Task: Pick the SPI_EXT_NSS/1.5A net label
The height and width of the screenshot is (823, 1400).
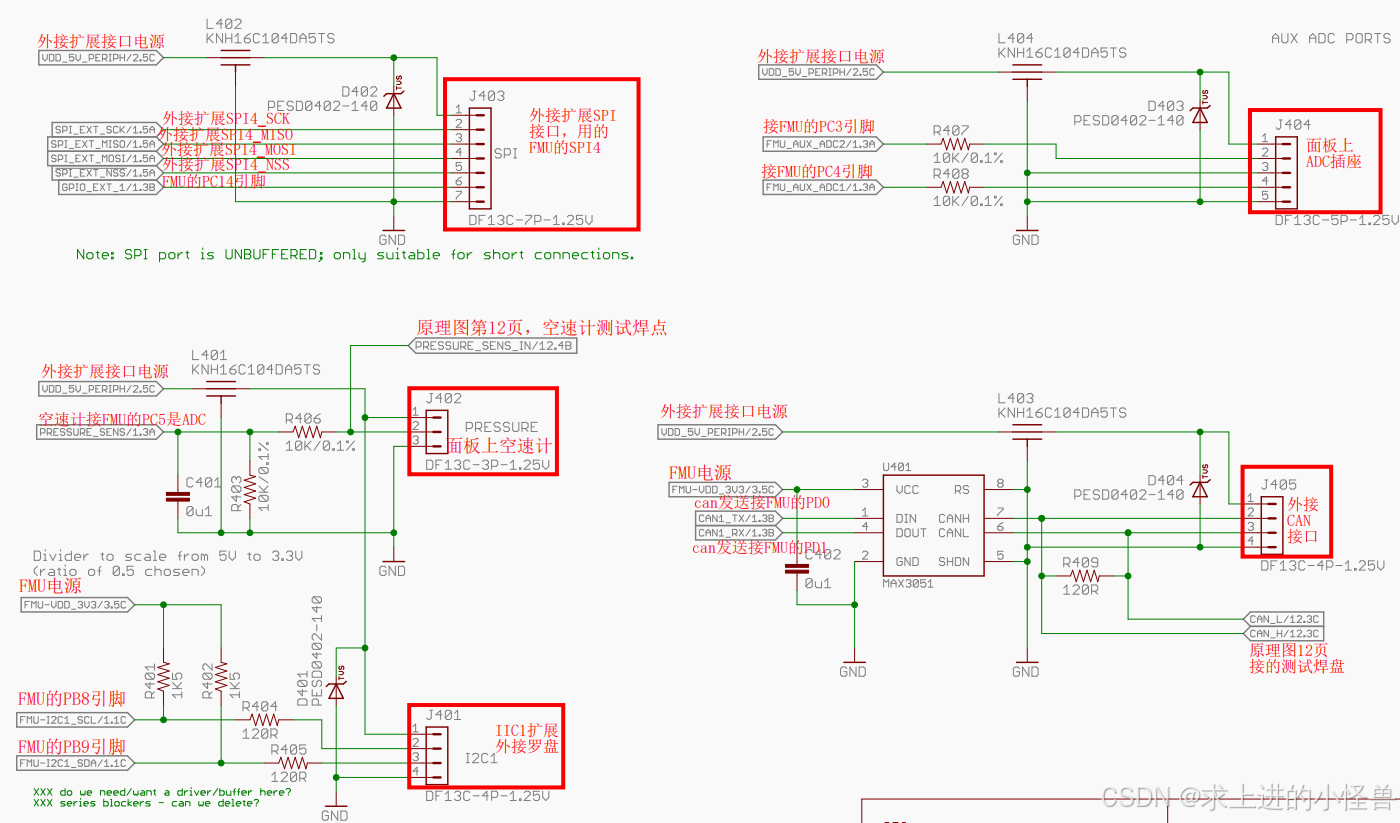Action: click(105, 173)
